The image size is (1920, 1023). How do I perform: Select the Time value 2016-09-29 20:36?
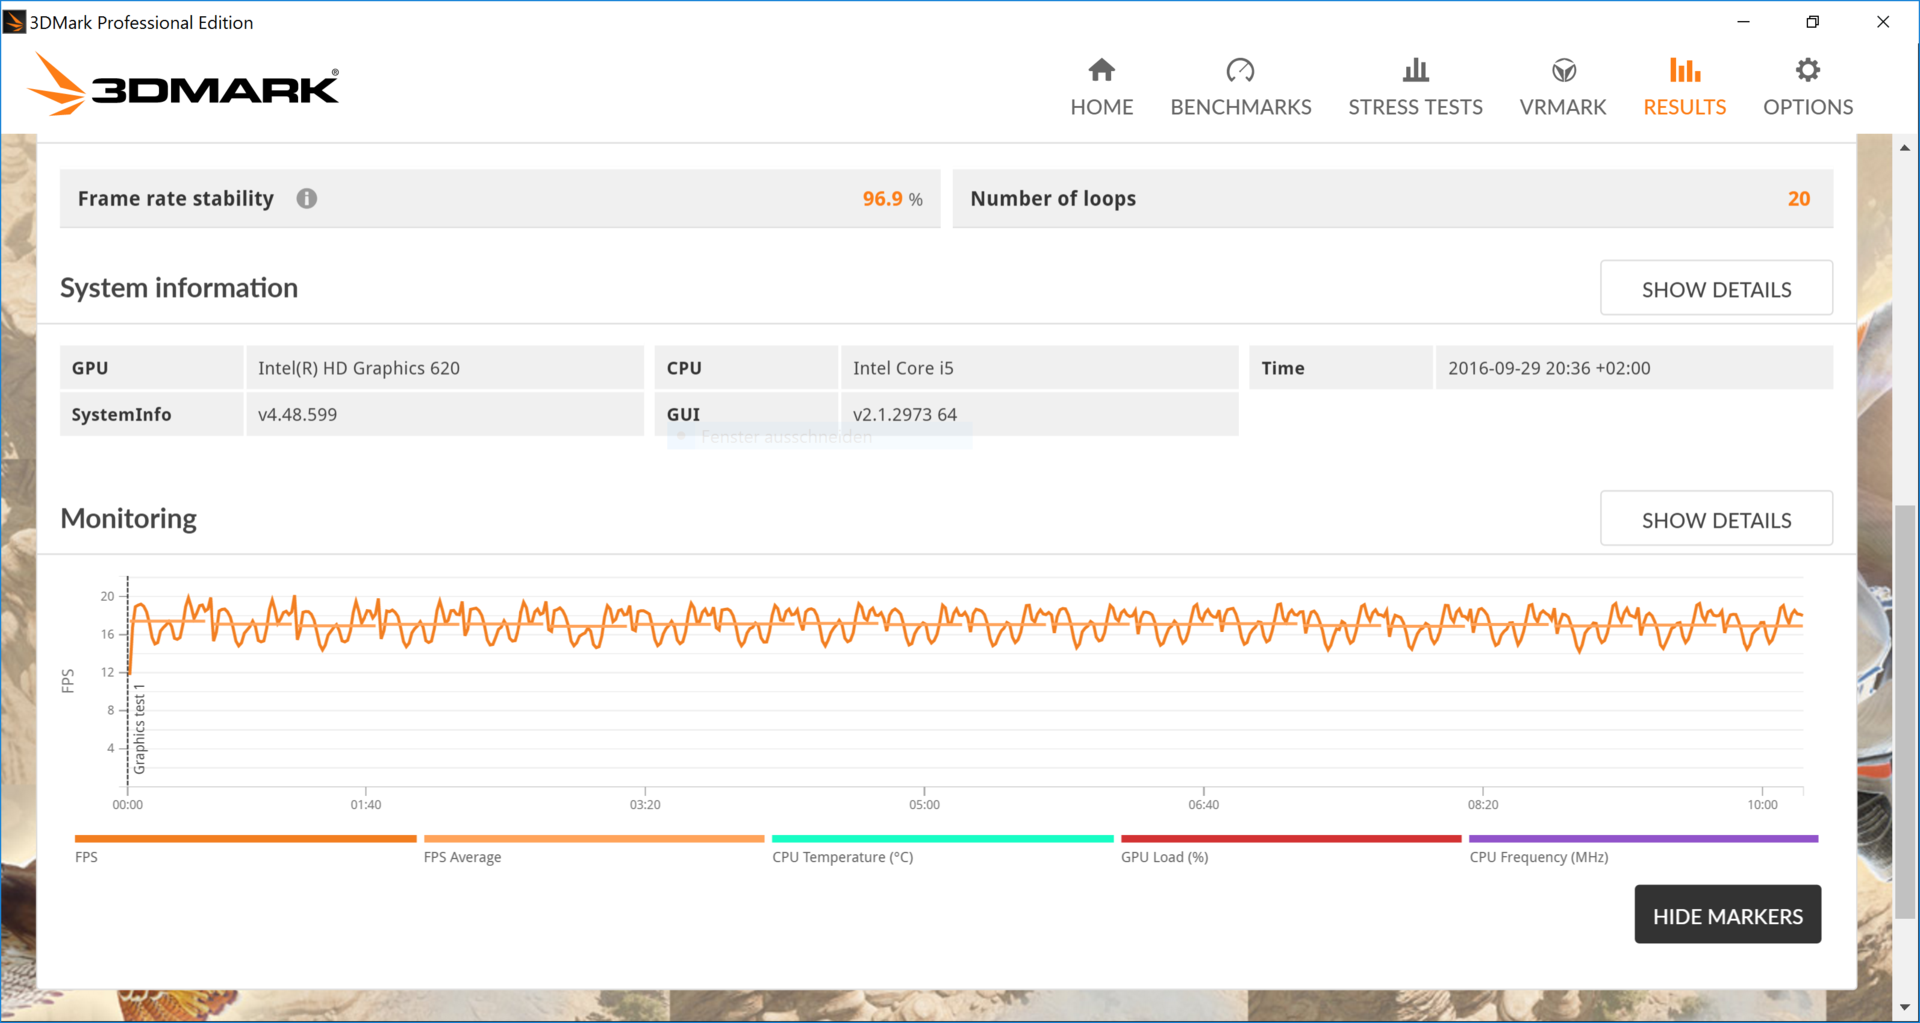(x=1549, y=368)
